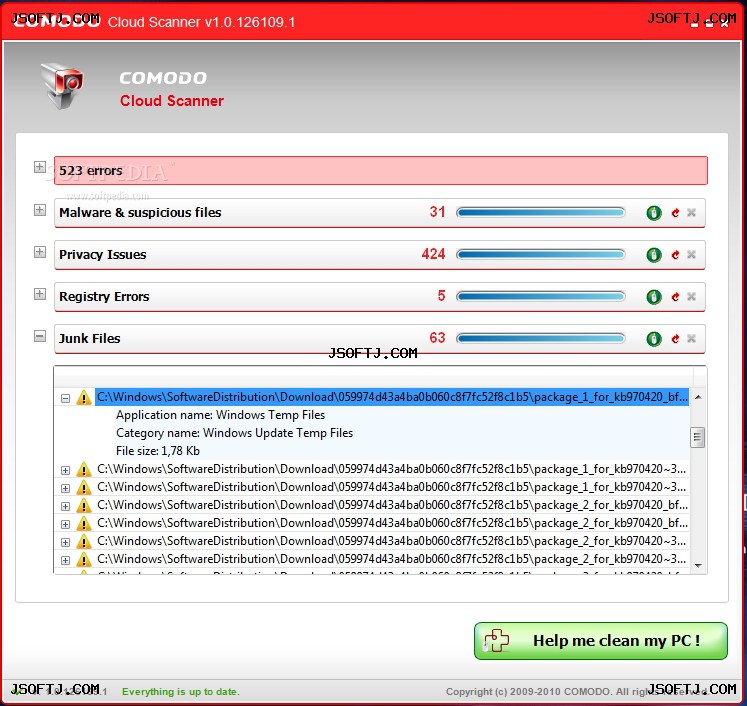This screenshot has height=706, width=747.
Task: Expand Malware & suspicious files section
Action: 40,210
